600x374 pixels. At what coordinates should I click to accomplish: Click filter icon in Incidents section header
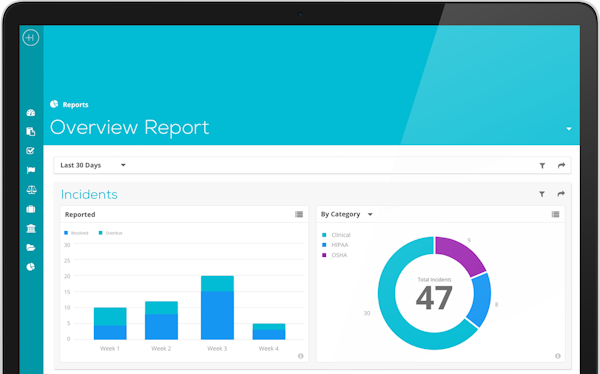coord(542,194)
